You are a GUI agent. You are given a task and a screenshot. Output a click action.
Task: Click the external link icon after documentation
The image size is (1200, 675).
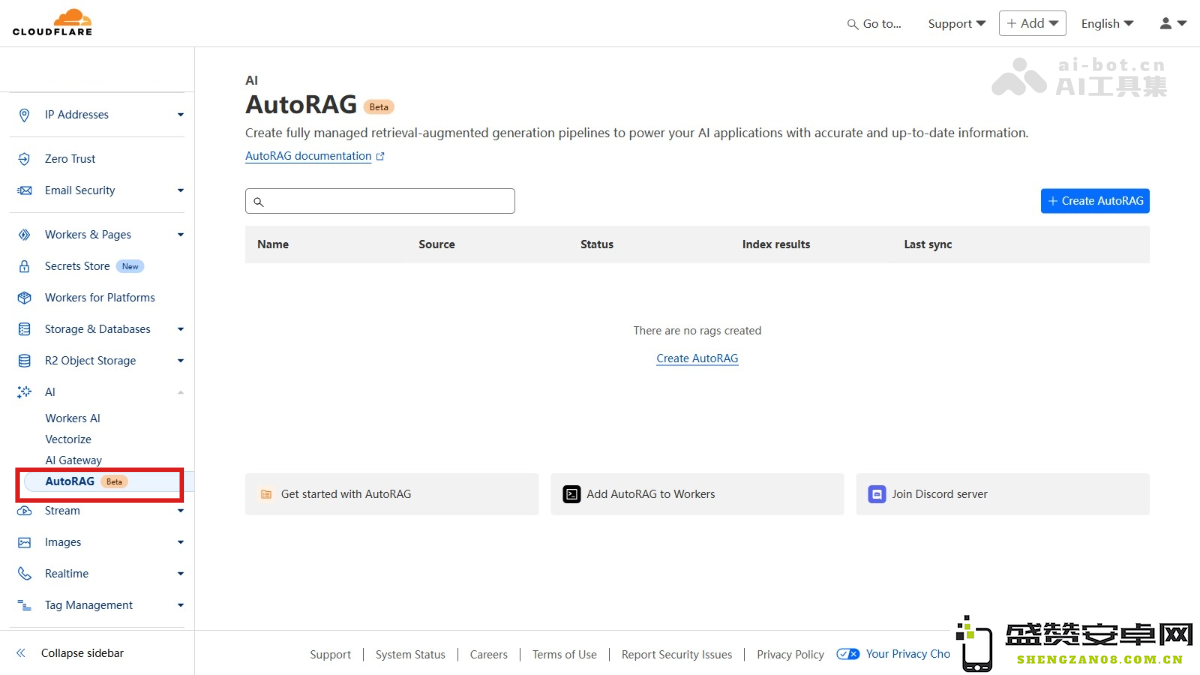tap(380, 157)
